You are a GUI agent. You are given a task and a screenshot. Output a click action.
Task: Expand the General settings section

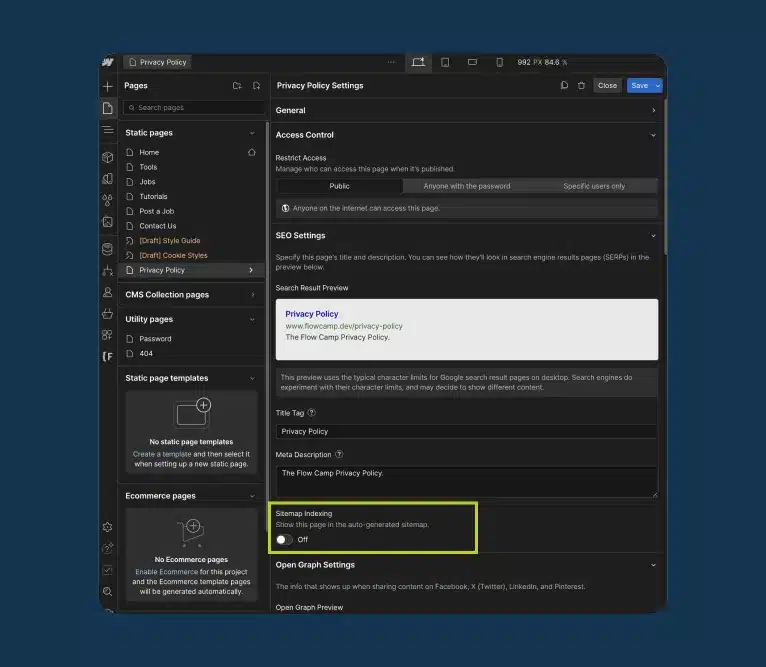[653, 110]
